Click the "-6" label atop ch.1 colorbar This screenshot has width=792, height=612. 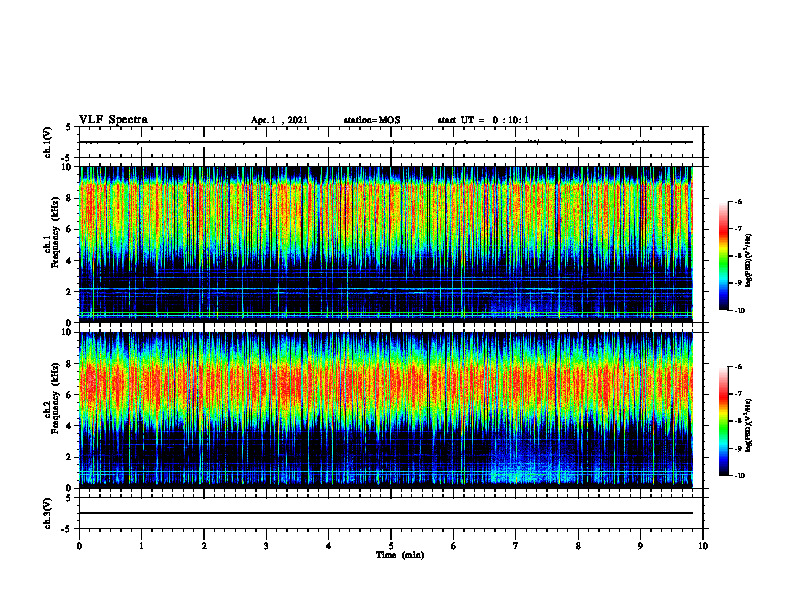(738, 202)
